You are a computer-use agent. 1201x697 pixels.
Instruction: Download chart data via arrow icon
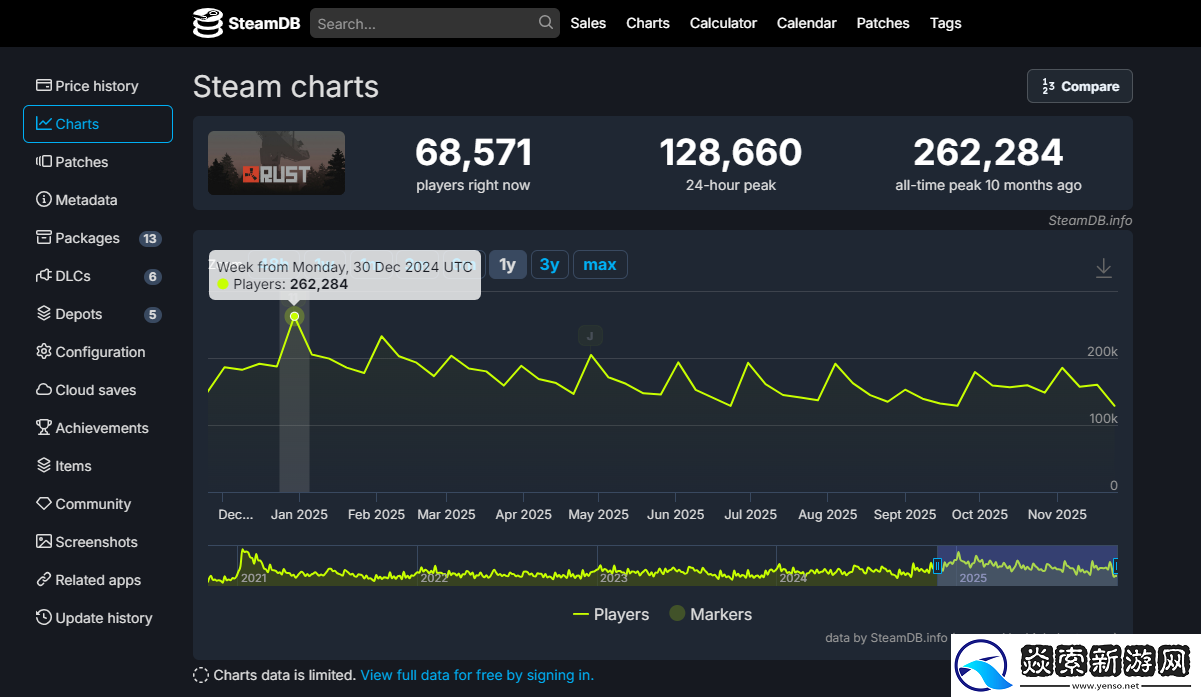[x=1103, y=268]
